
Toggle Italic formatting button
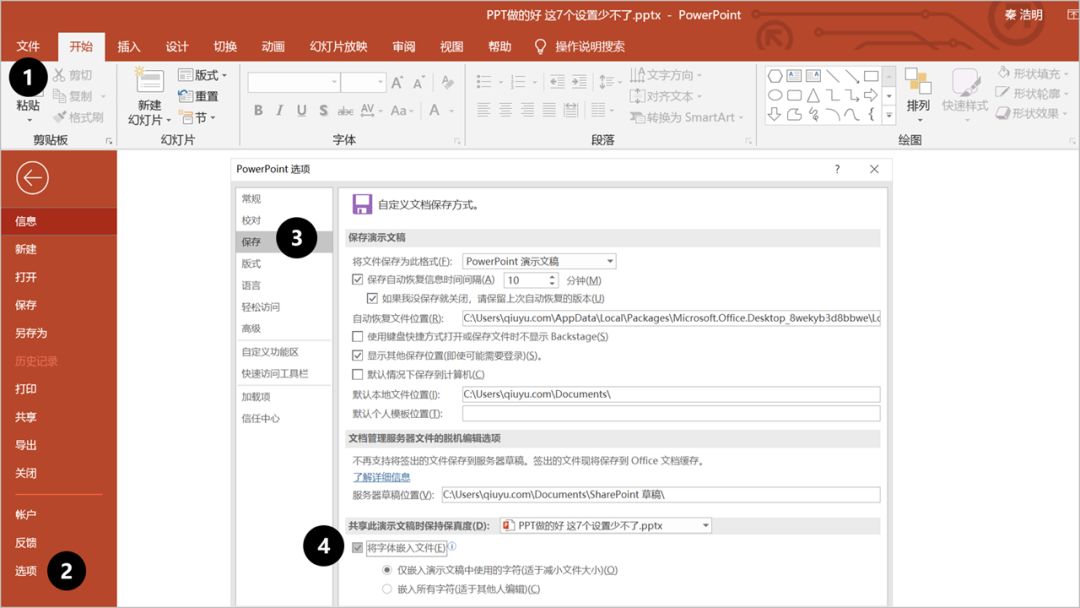pyautogui.click(x=280, y=110)
